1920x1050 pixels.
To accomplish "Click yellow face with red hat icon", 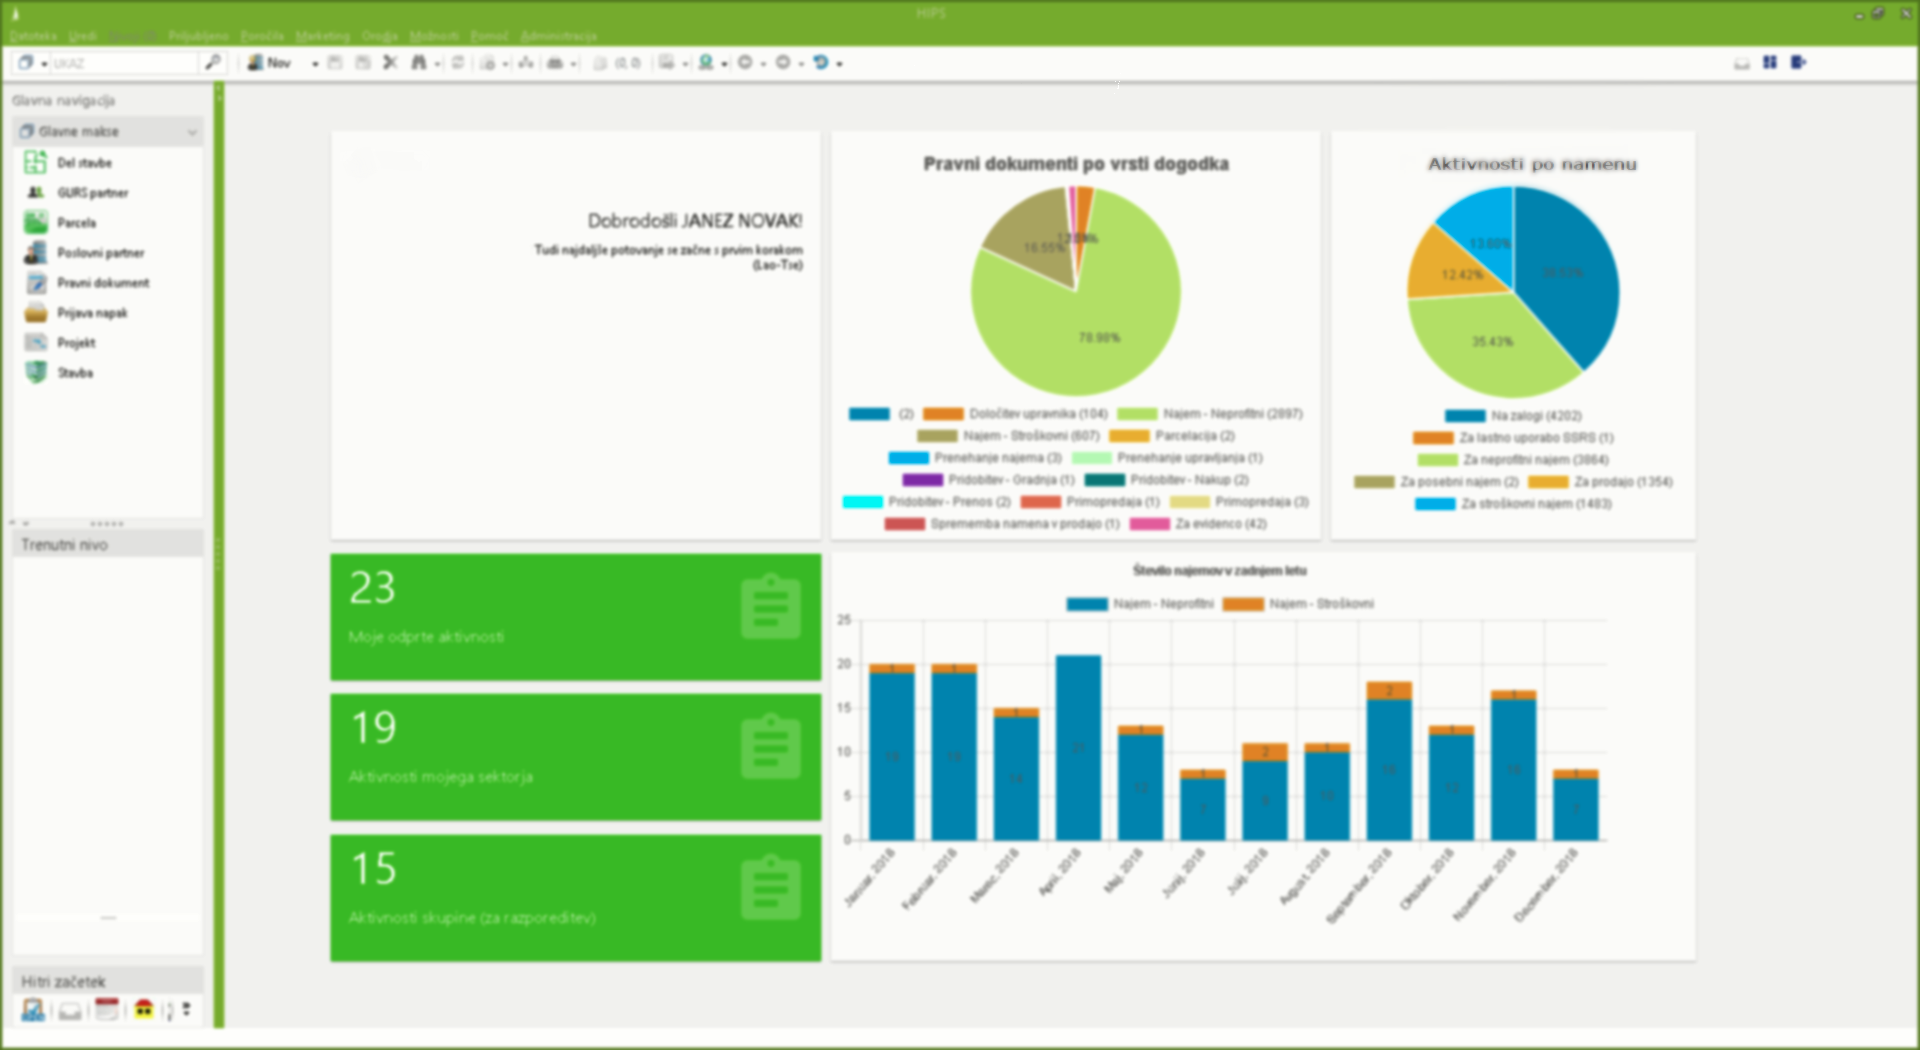I will (144, 1010).
